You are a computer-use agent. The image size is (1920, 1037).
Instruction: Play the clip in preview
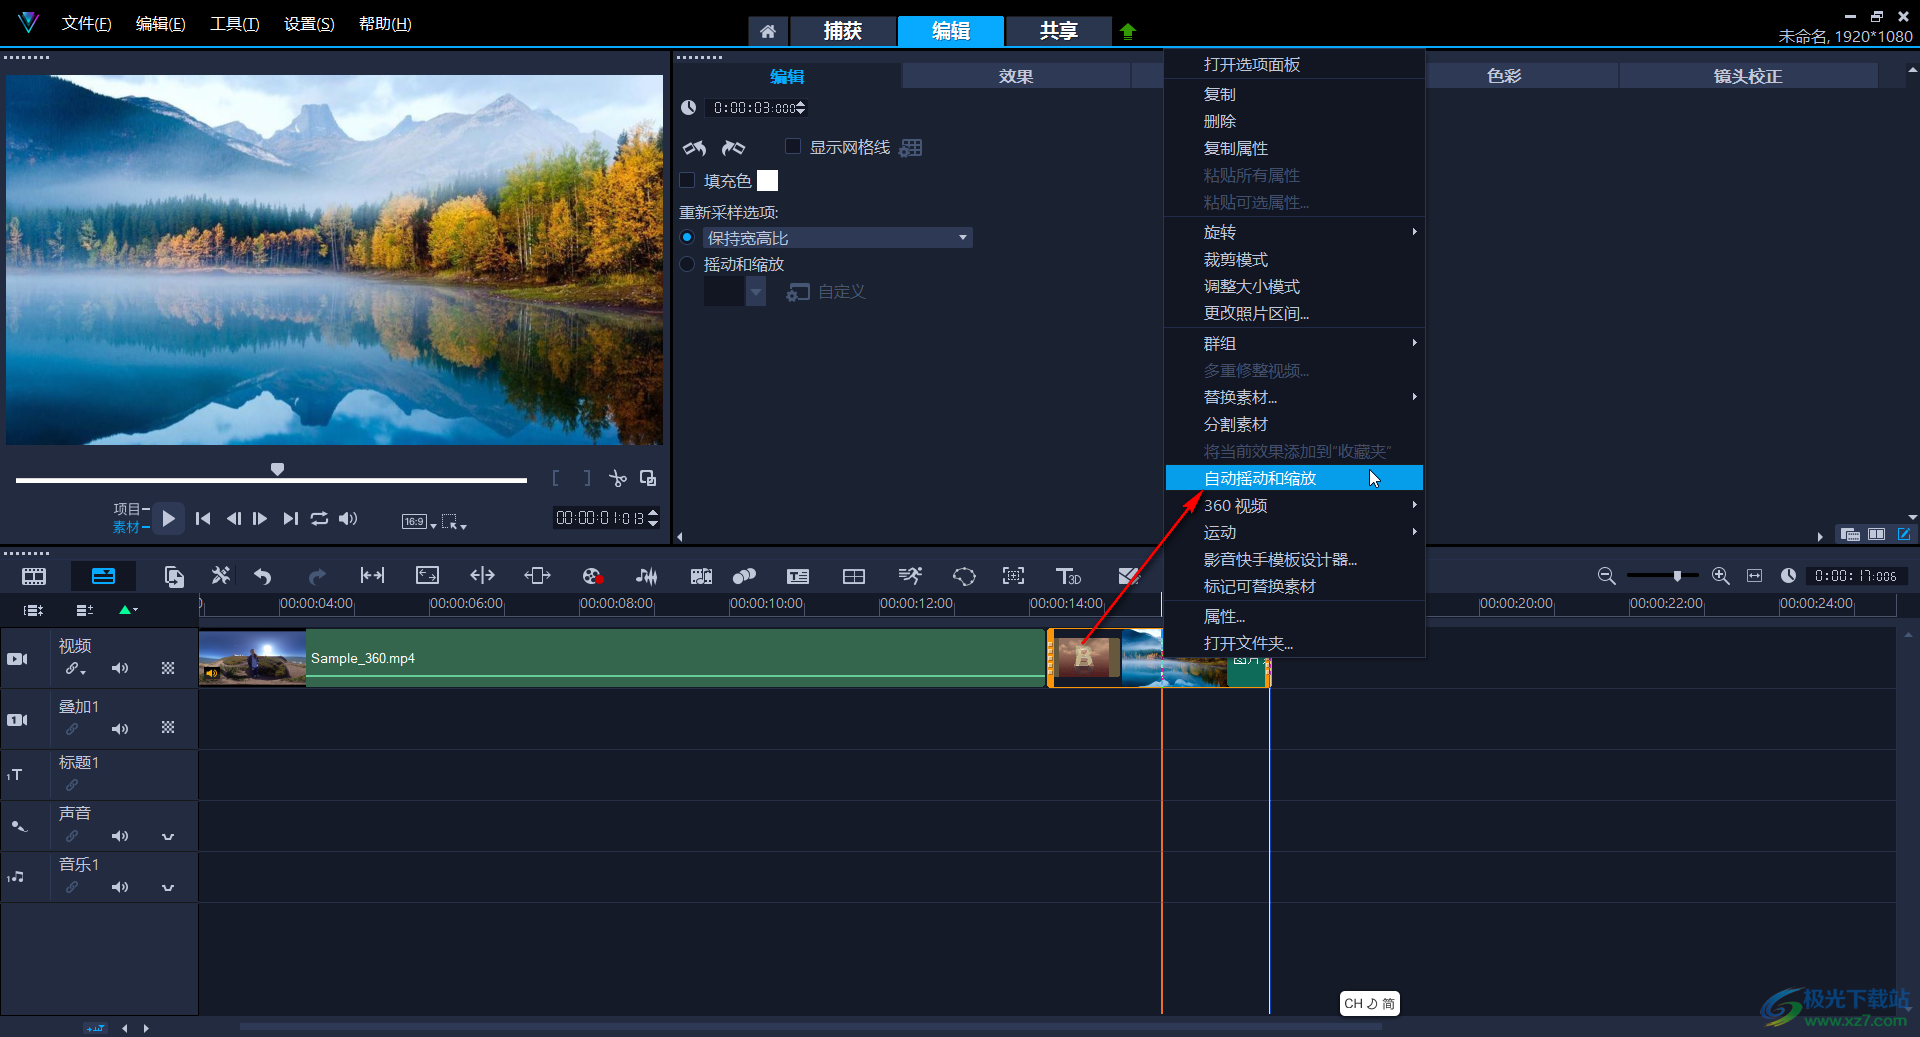168,518
